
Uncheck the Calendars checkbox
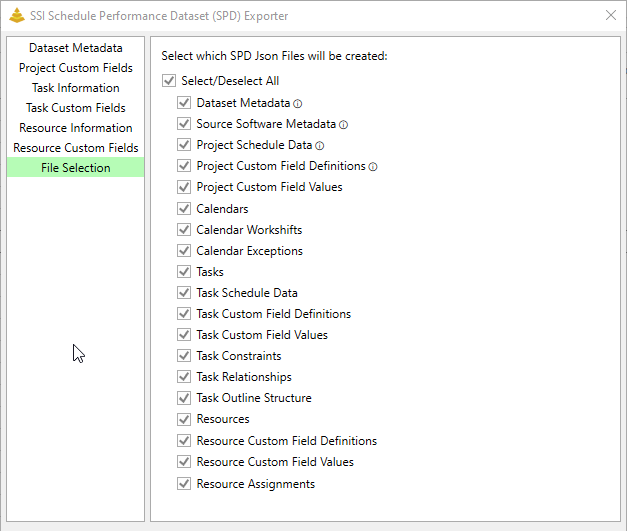(184, 208)
